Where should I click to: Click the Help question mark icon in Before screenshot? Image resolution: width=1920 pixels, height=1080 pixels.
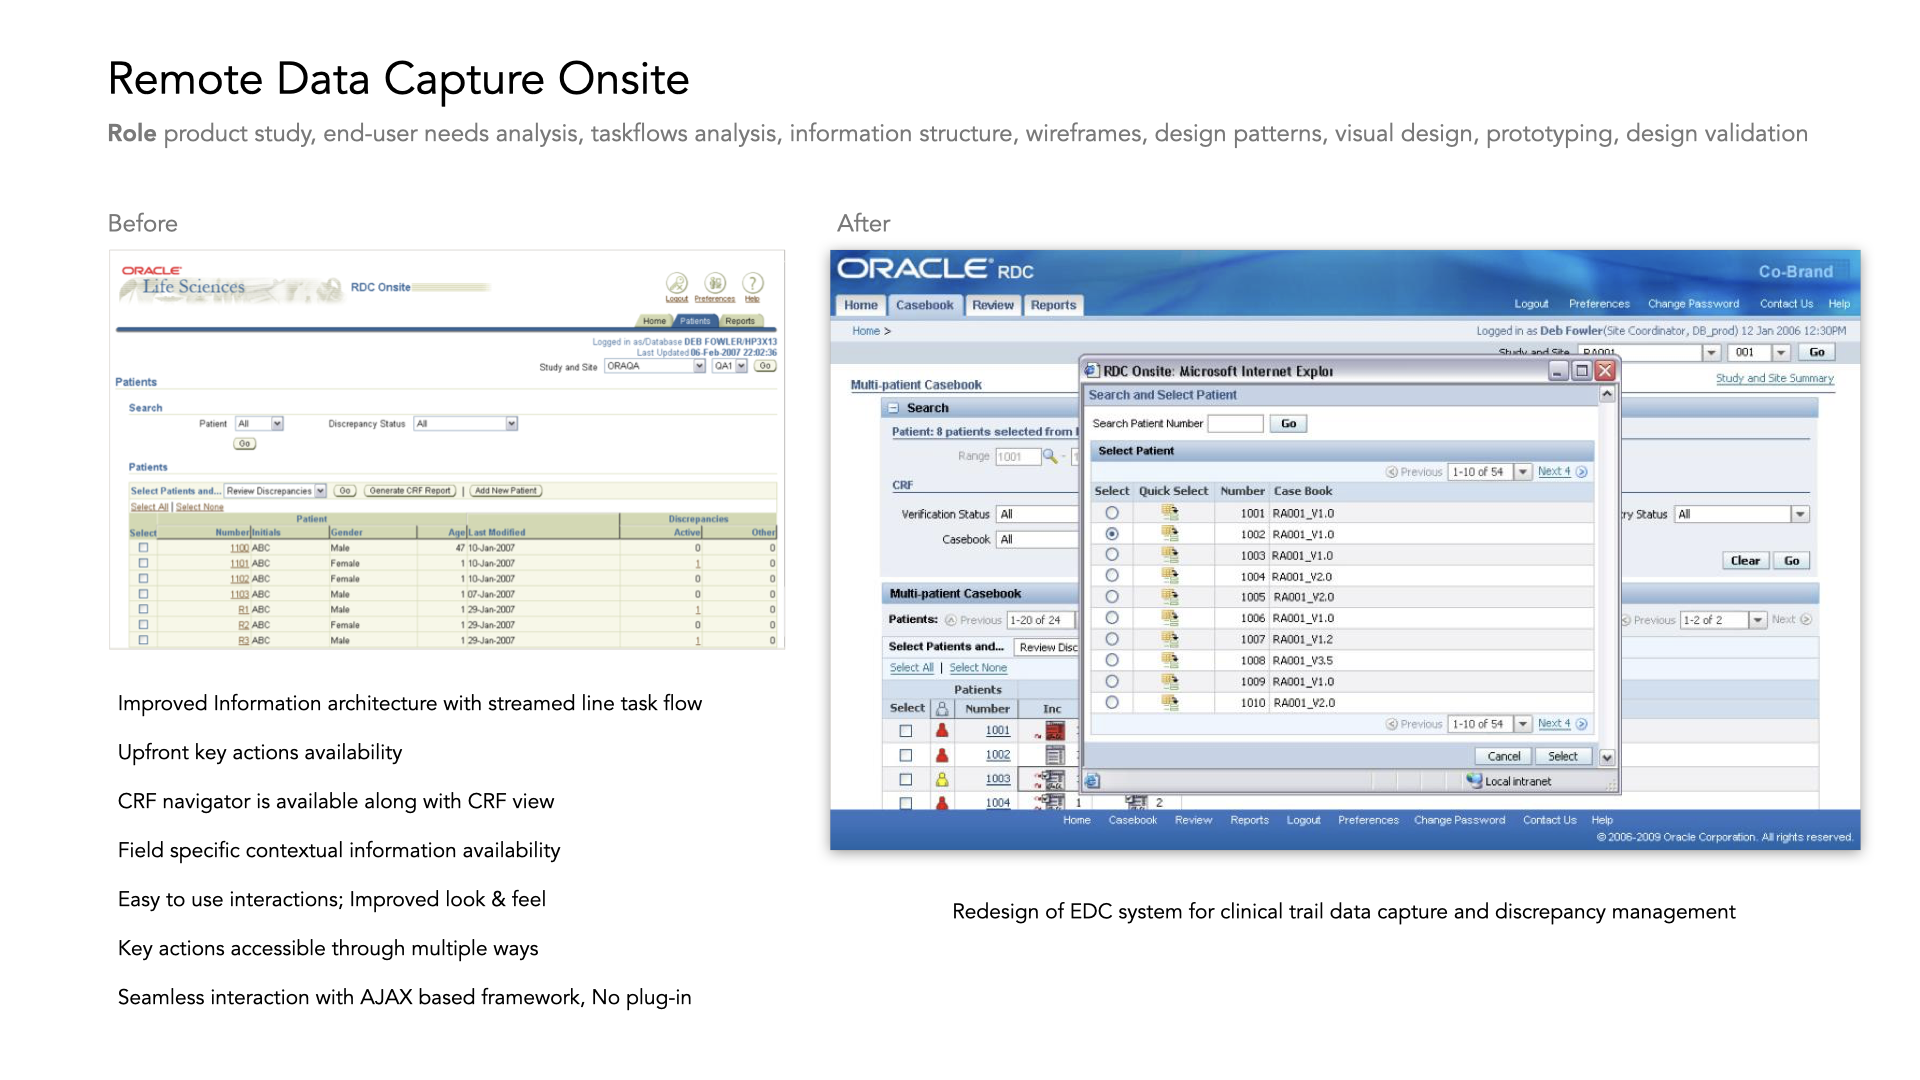coord(752,284)
